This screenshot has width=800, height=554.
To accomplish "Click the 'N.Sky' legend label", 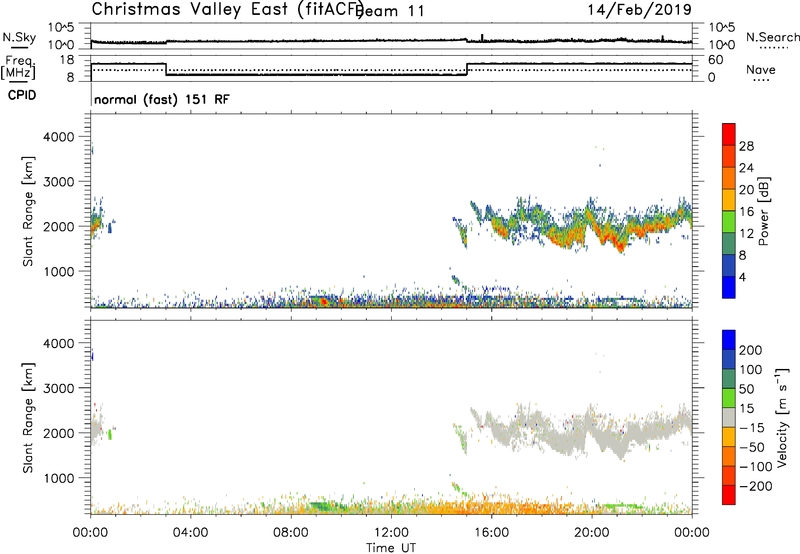I will 19,37.
